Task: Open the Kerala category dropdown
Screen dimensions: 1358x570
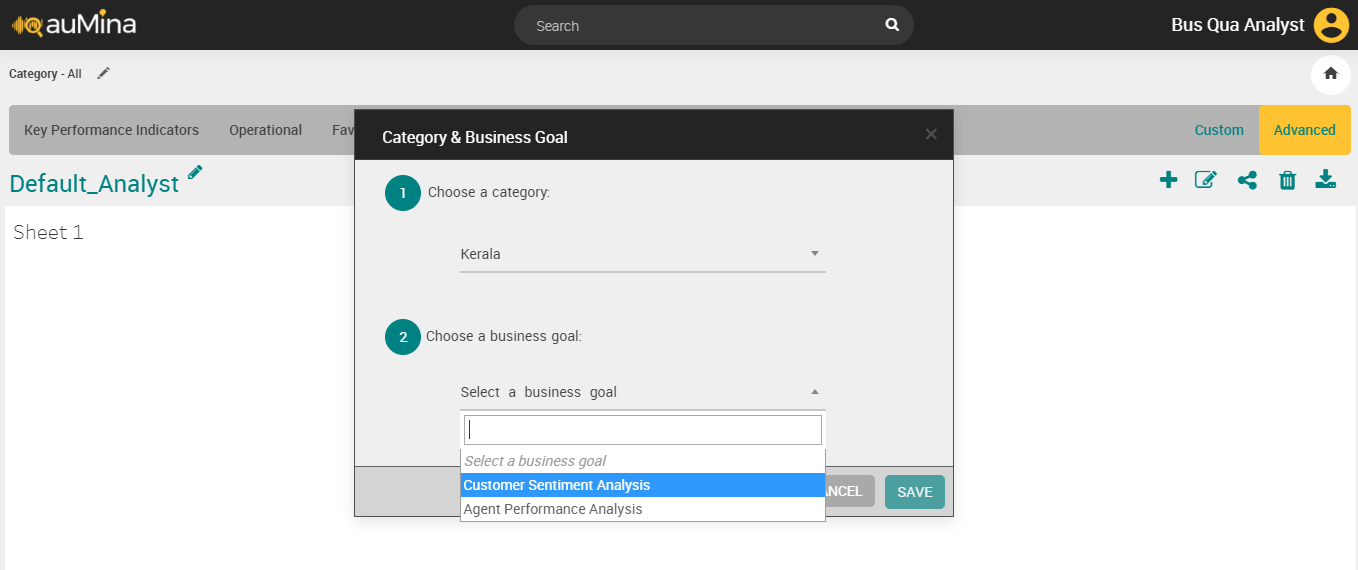Action: click(643, 254)
